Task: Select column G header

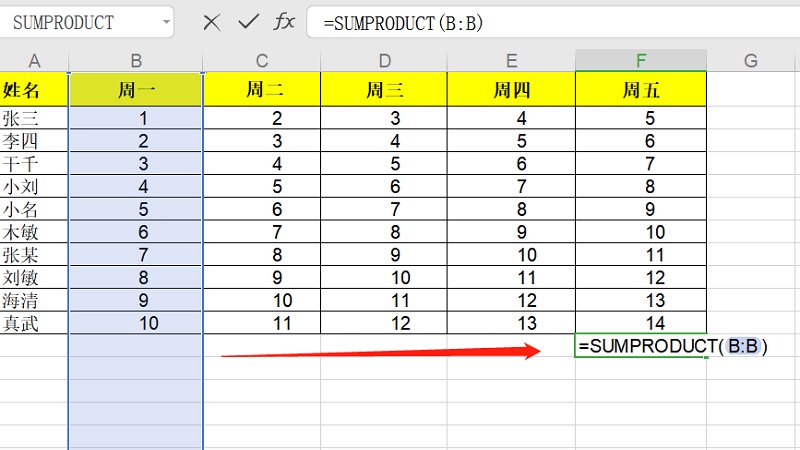Action: click(751, 60)
